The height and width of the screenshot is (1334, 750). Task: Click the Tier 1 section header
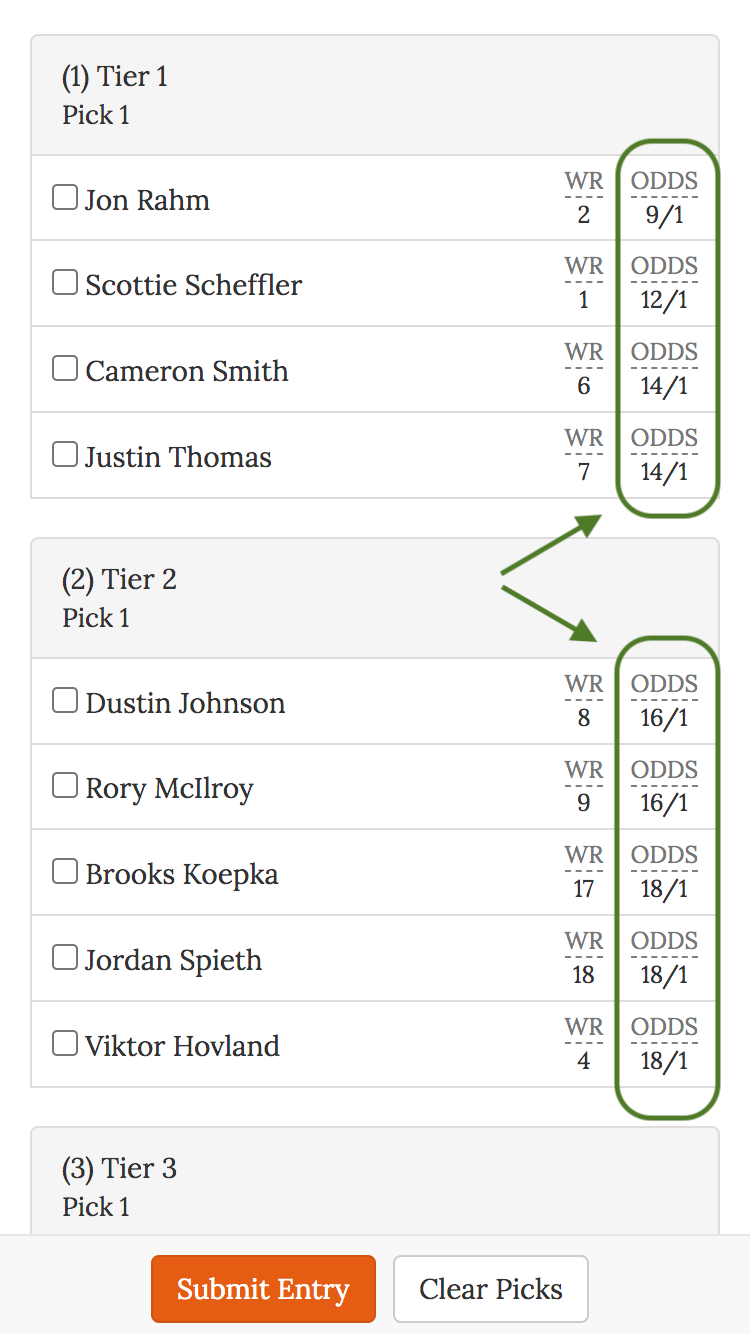coord(115,77)
